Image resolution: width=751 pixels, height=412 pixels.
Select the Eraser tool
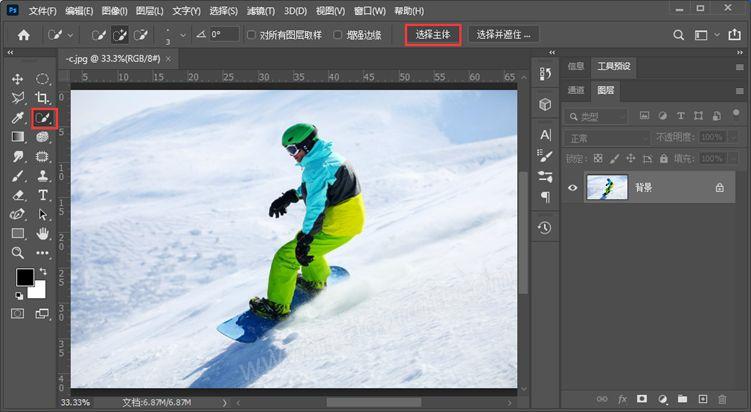click(x=18, y=195)
